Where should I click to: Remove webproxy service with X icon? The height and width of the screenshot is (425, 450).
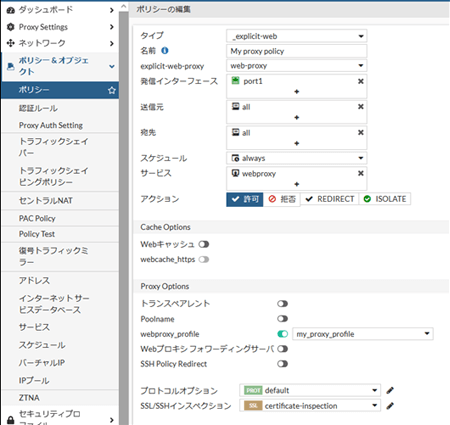point(361,173)
